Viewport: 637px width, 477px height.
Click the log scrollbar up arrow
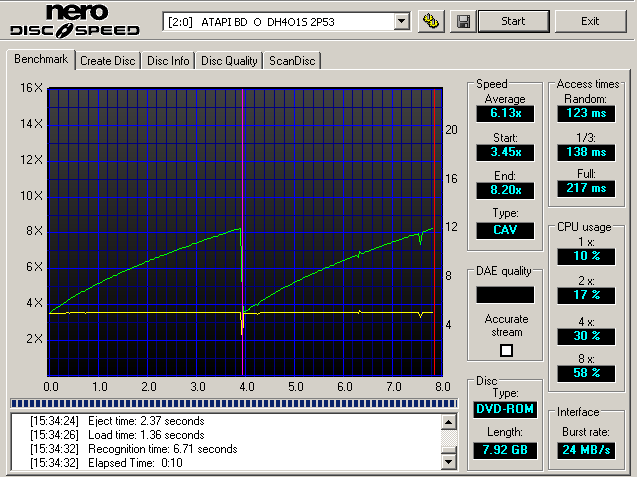(449, 421)
